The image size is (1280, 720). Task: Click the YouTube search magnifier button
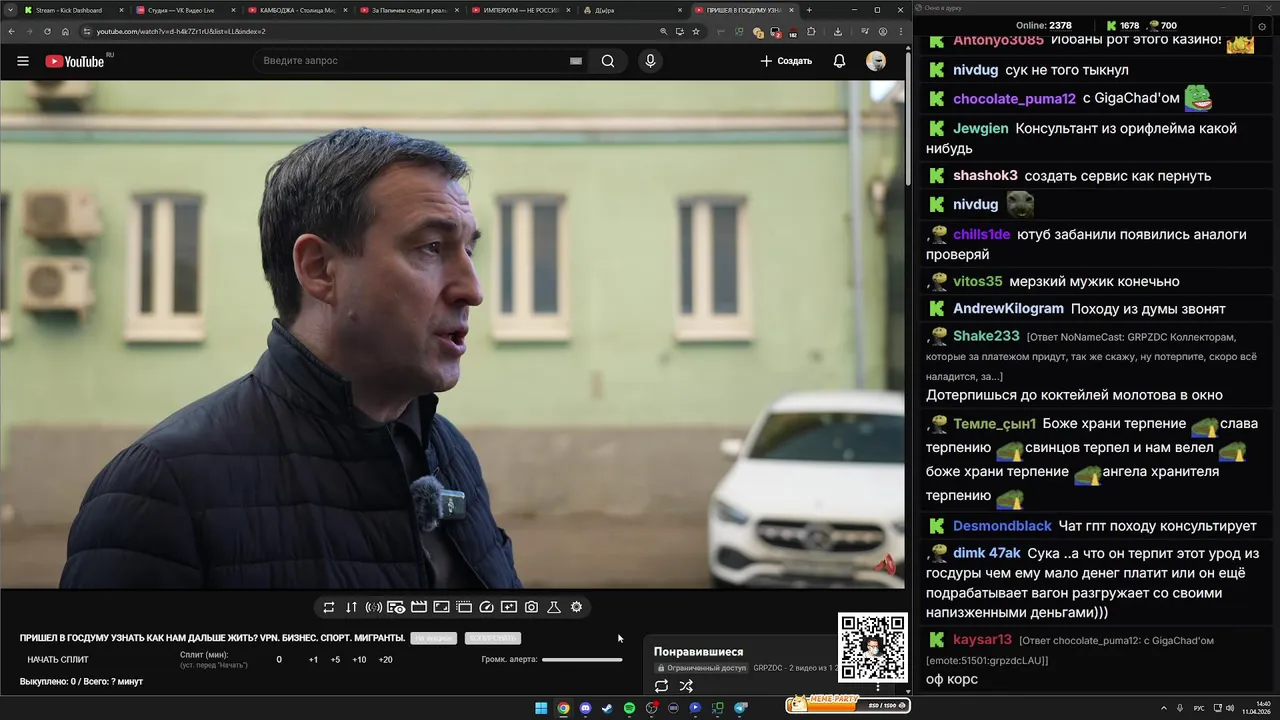[x=608, y=61]
